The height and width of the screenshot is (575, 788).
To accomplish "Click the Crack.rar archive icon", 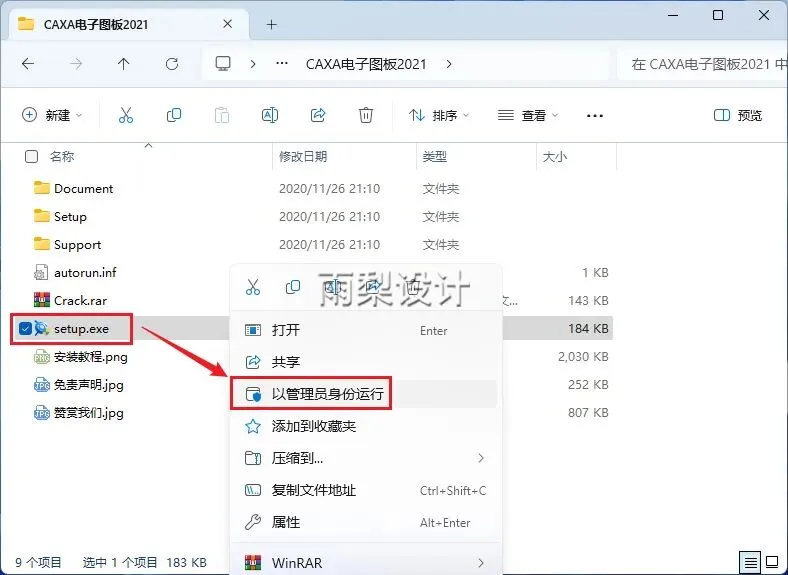I will 42,300.
